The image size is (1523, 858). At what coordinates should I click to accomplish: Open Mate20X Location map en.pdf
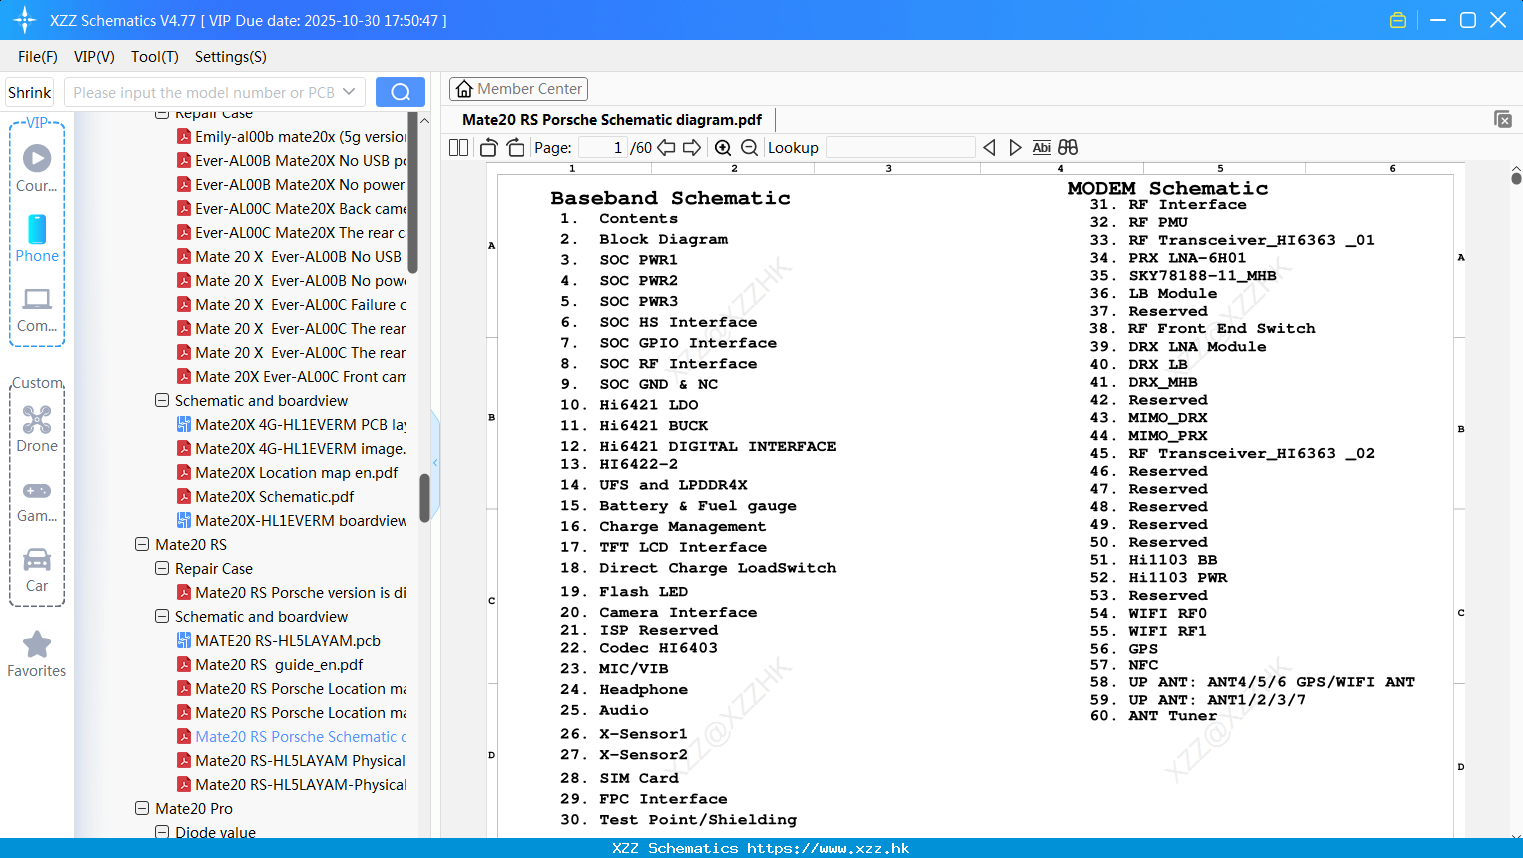click(296, 472)
